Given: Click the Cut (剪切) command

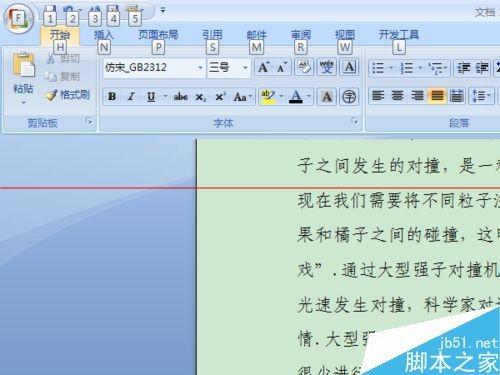Looking at the screenshot, I should [63, 59].
